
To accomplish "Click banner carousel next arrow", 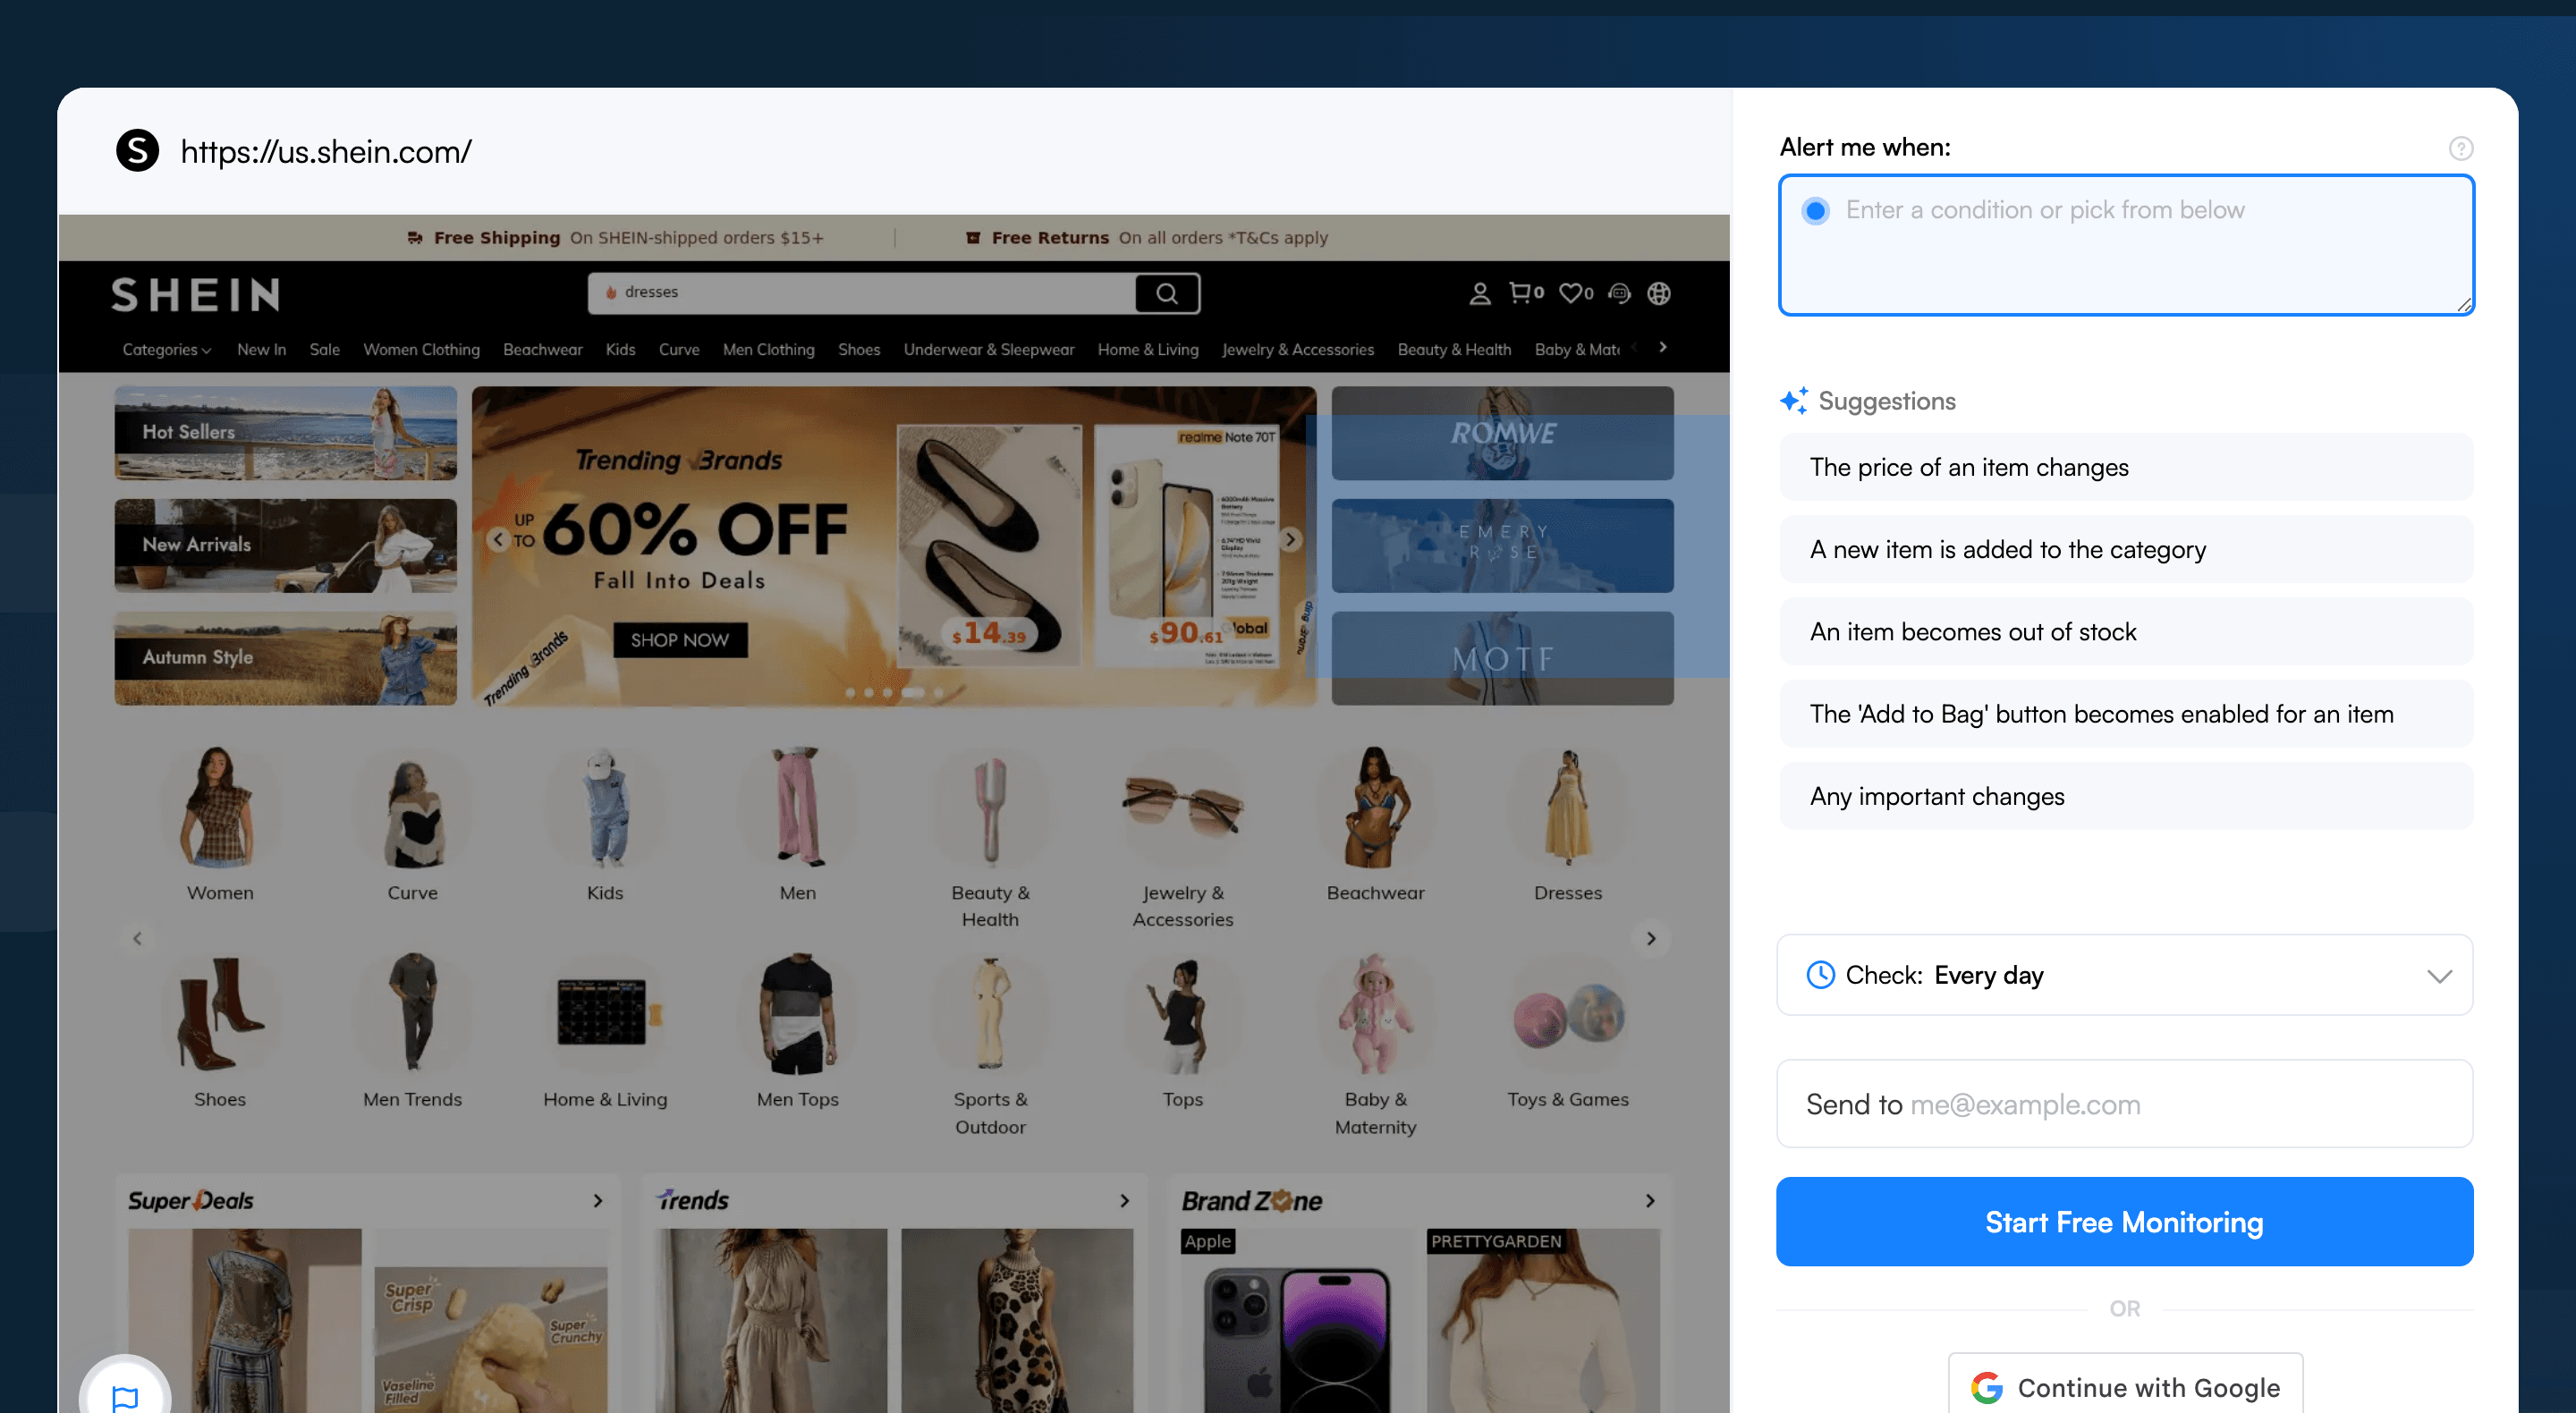I will (x=1290, y=540).
